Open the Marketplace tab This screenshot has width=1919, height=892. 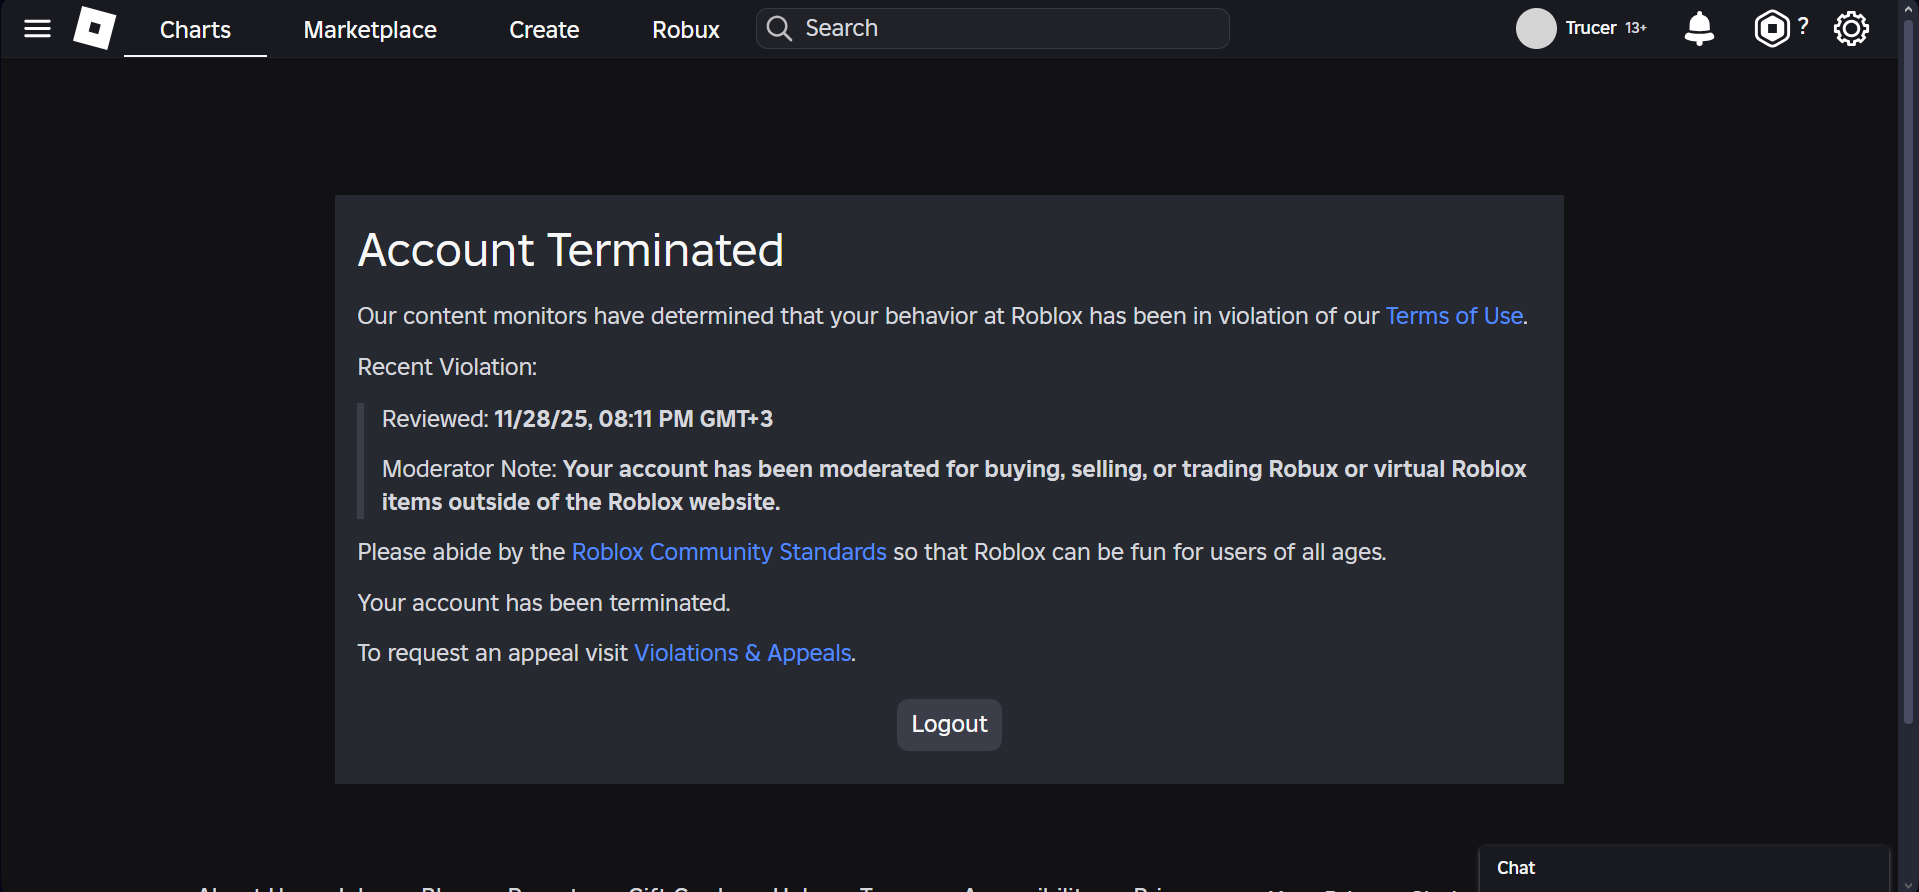pyautogui.click(x=370, y=29)
